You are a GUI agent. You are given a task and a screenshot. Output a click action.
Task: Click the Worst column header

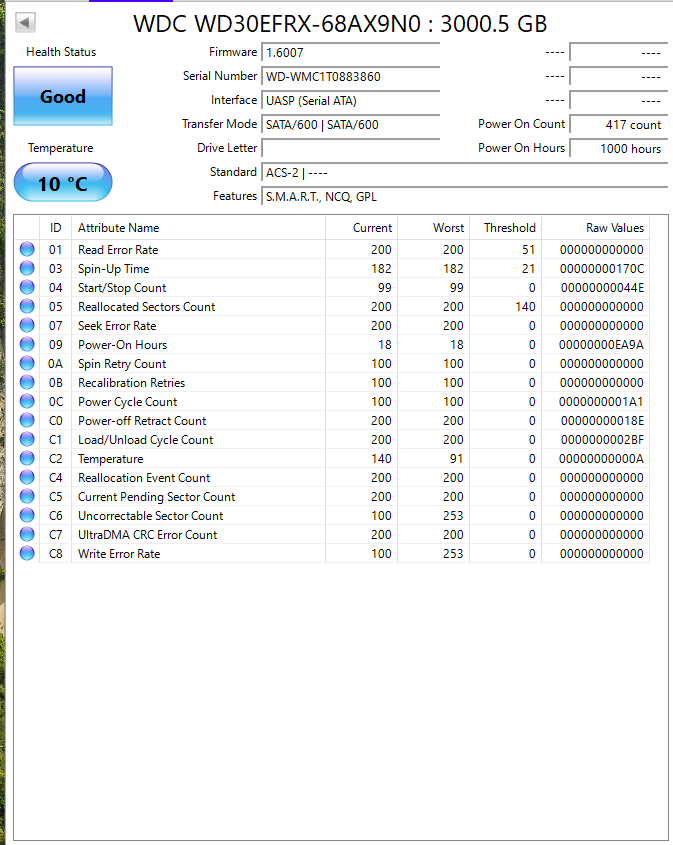(x=434, y=227)
